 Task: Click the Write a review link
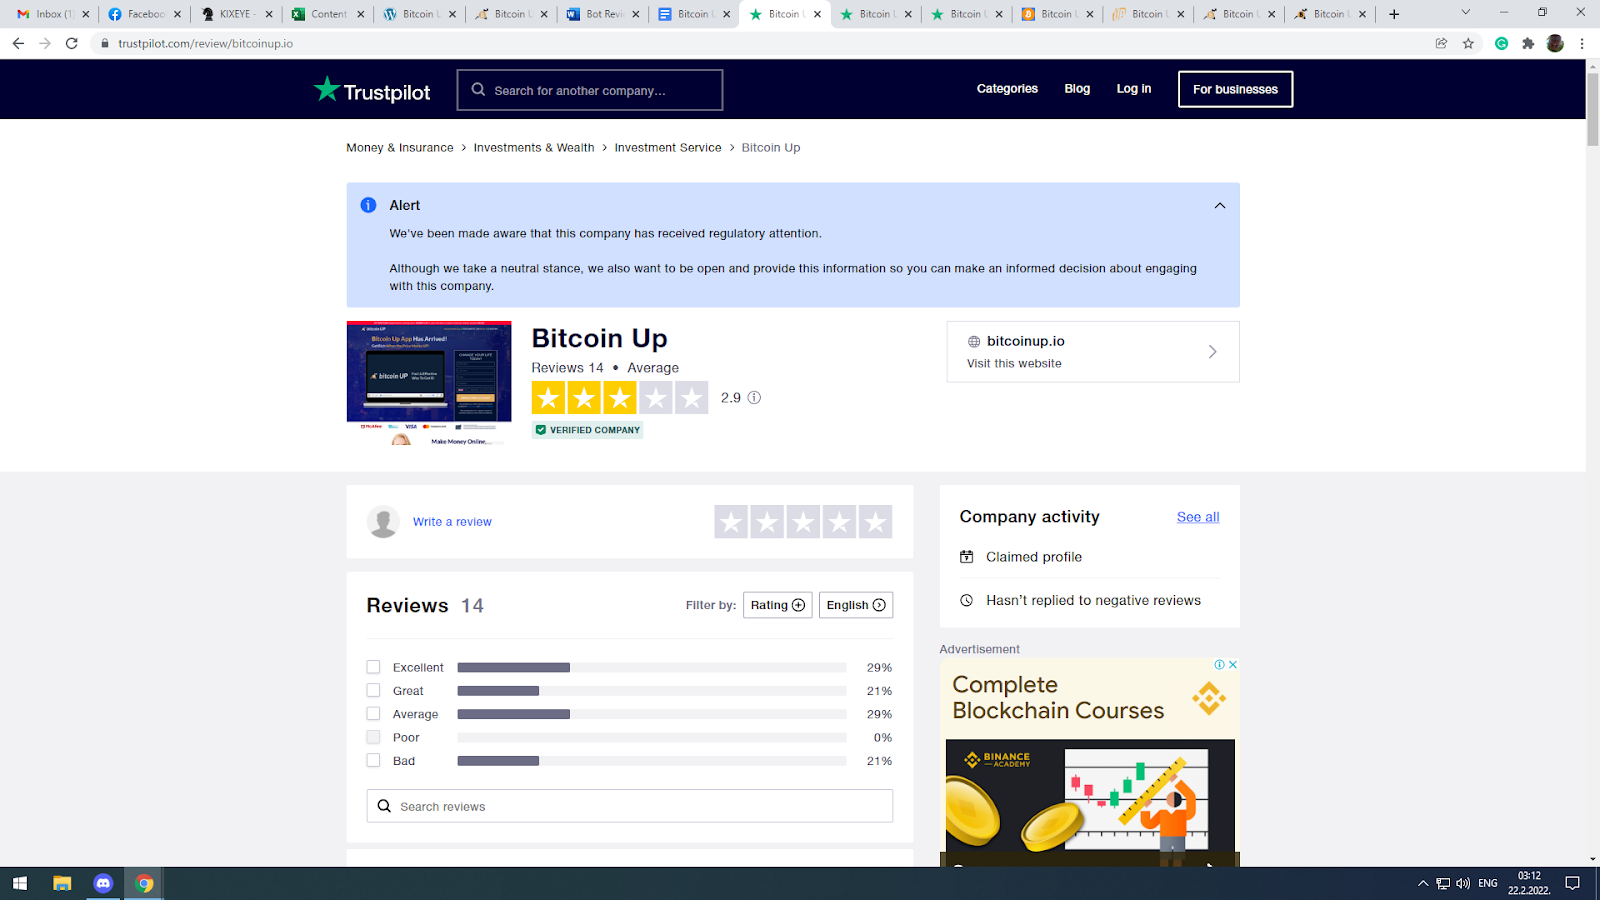pos(452,522)
